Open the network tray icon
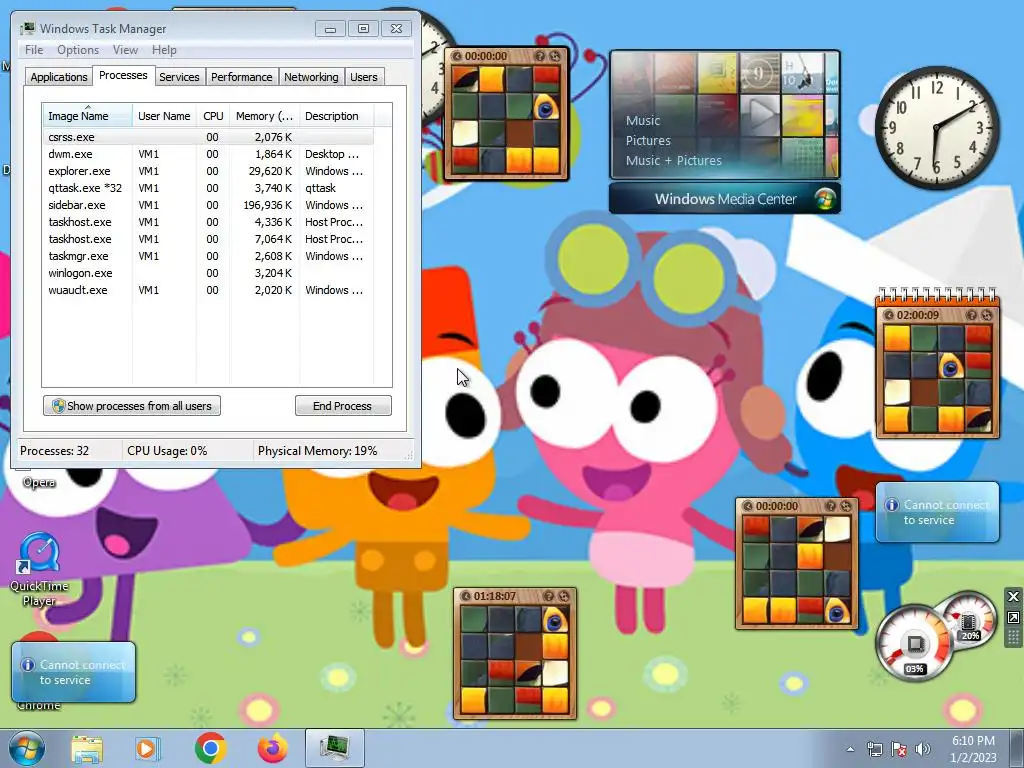Image resolution: width=1024 pixels, height=768 pixels. click(874, 749)
